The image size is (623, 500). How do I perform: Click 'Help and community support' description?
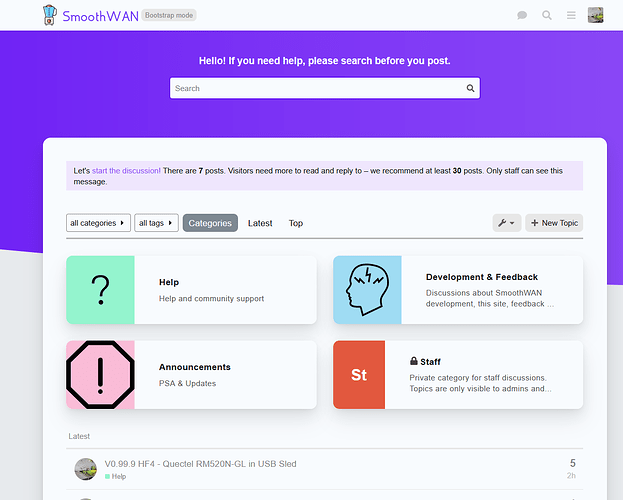[211, 298]
